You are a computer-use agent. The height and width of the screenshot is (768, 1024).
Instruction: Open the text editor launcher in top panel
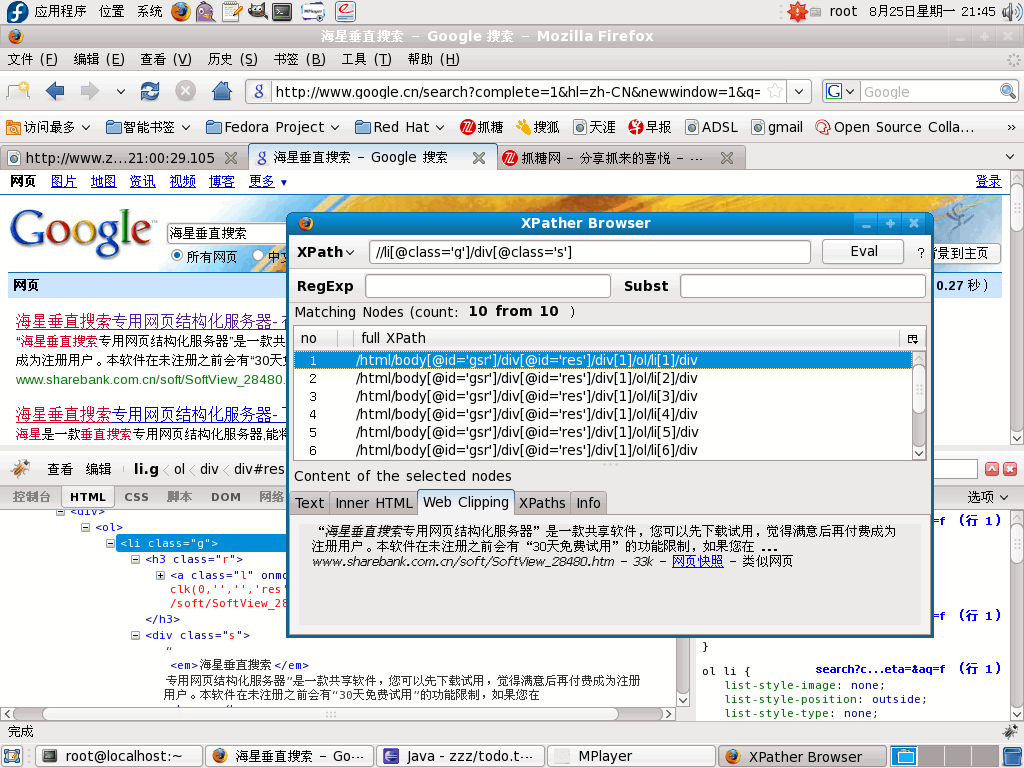click(x=231, y=11)
